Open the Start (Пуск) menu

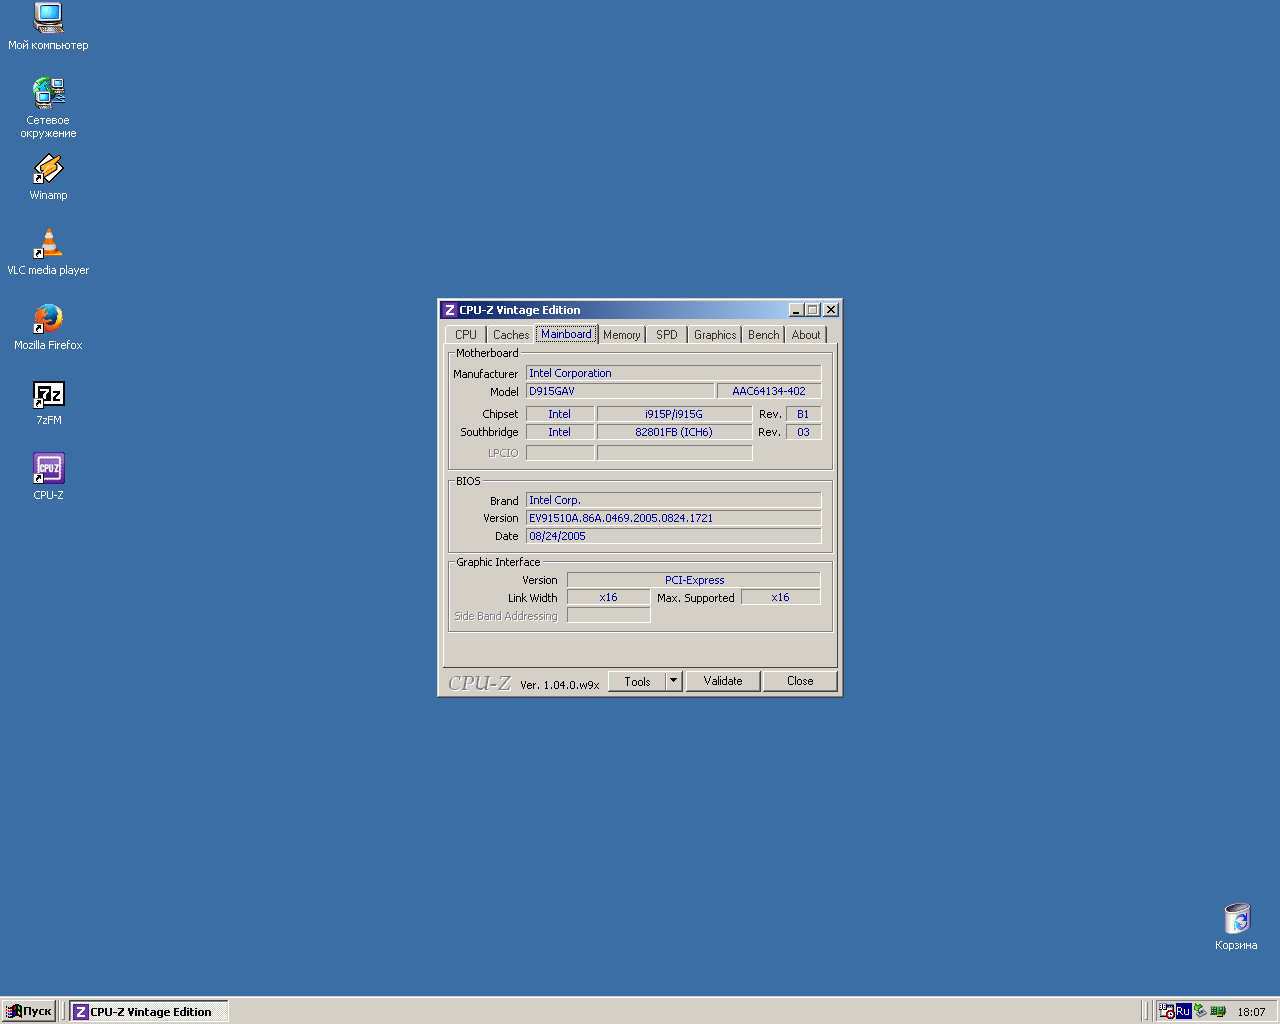click(29, 1011)
